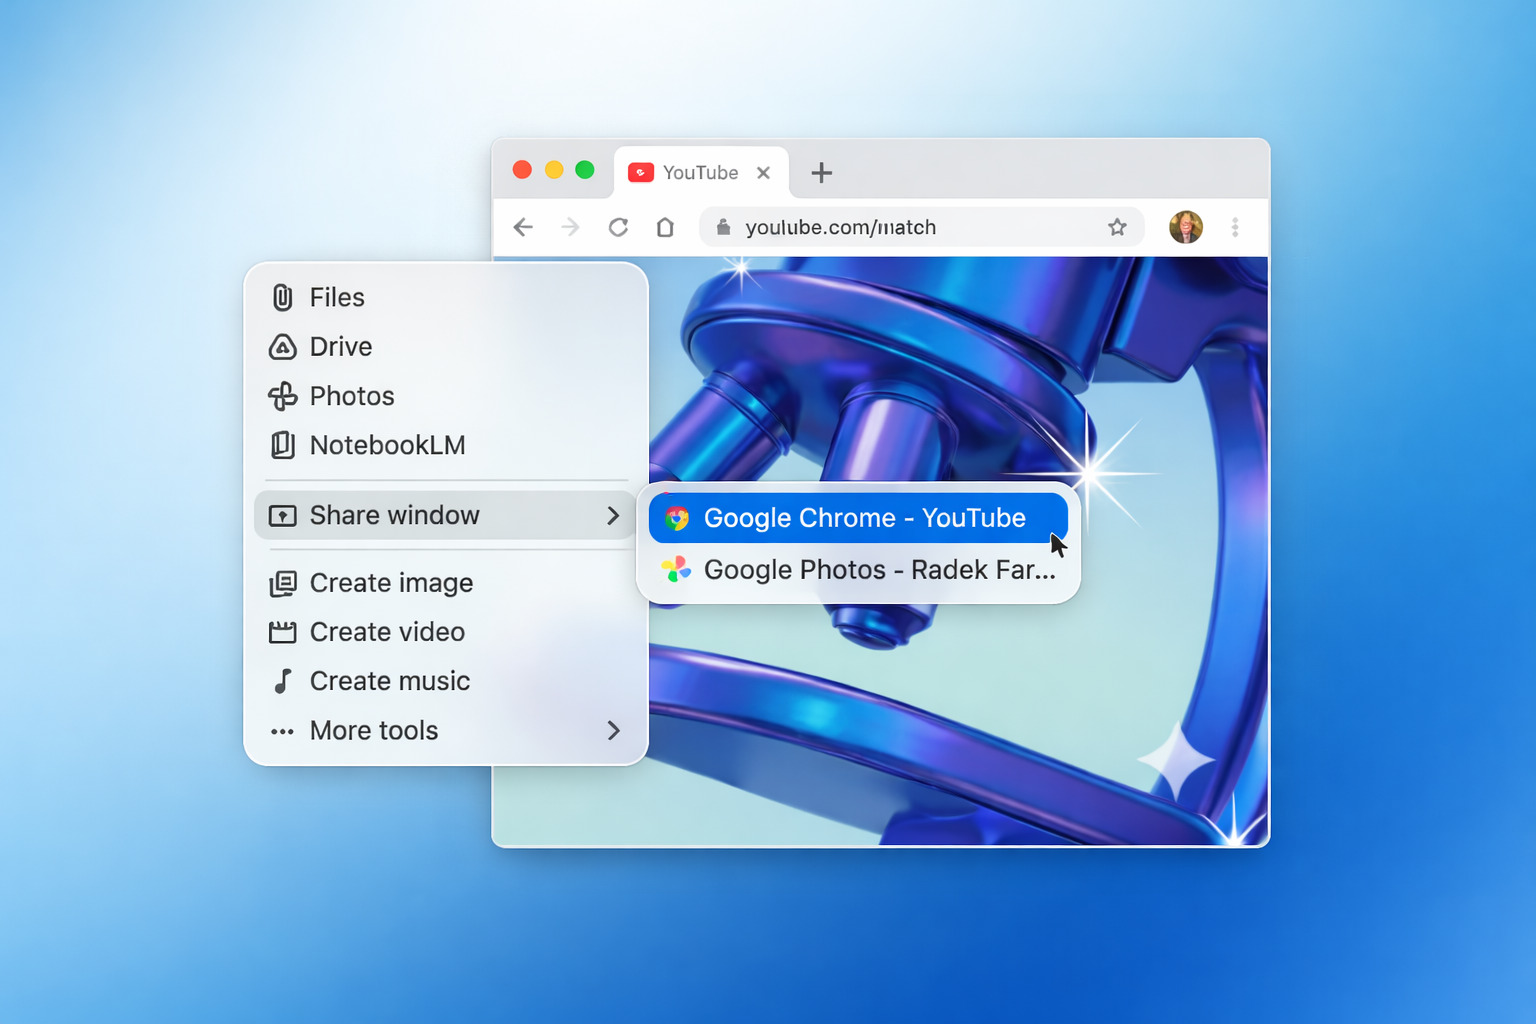Click the Files paperclip icon
The image size is (1536, 1024).
click(x=283, y=297)
